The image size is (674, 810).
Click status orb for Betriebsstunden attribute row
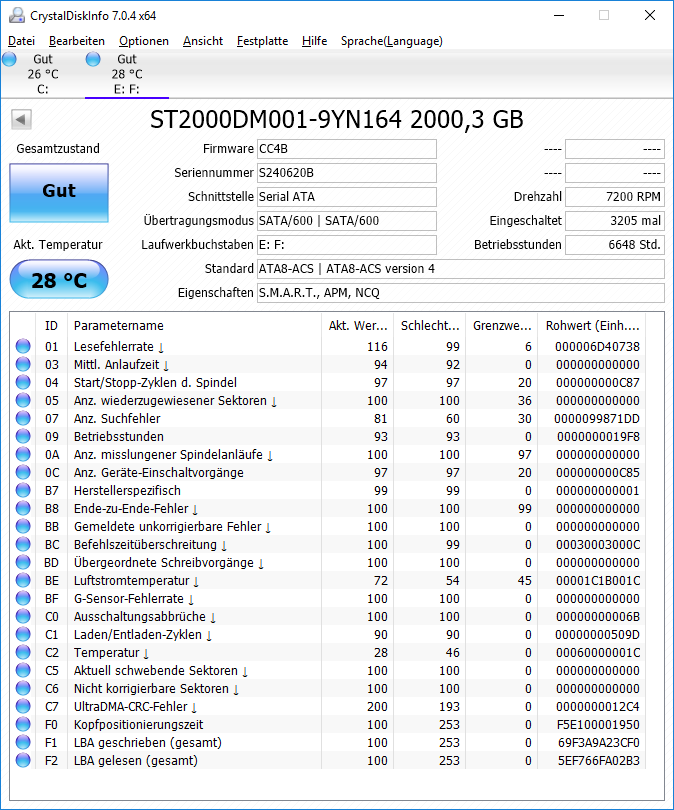pyautogui.click(x=23, y=436)
